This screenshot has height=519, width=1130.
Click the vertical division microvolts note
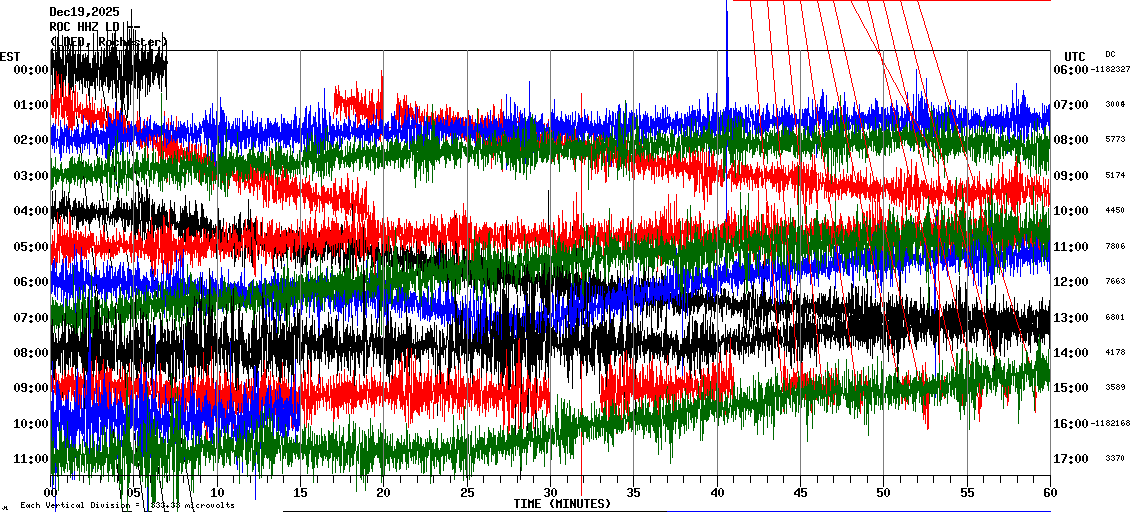tap(127, 505)
